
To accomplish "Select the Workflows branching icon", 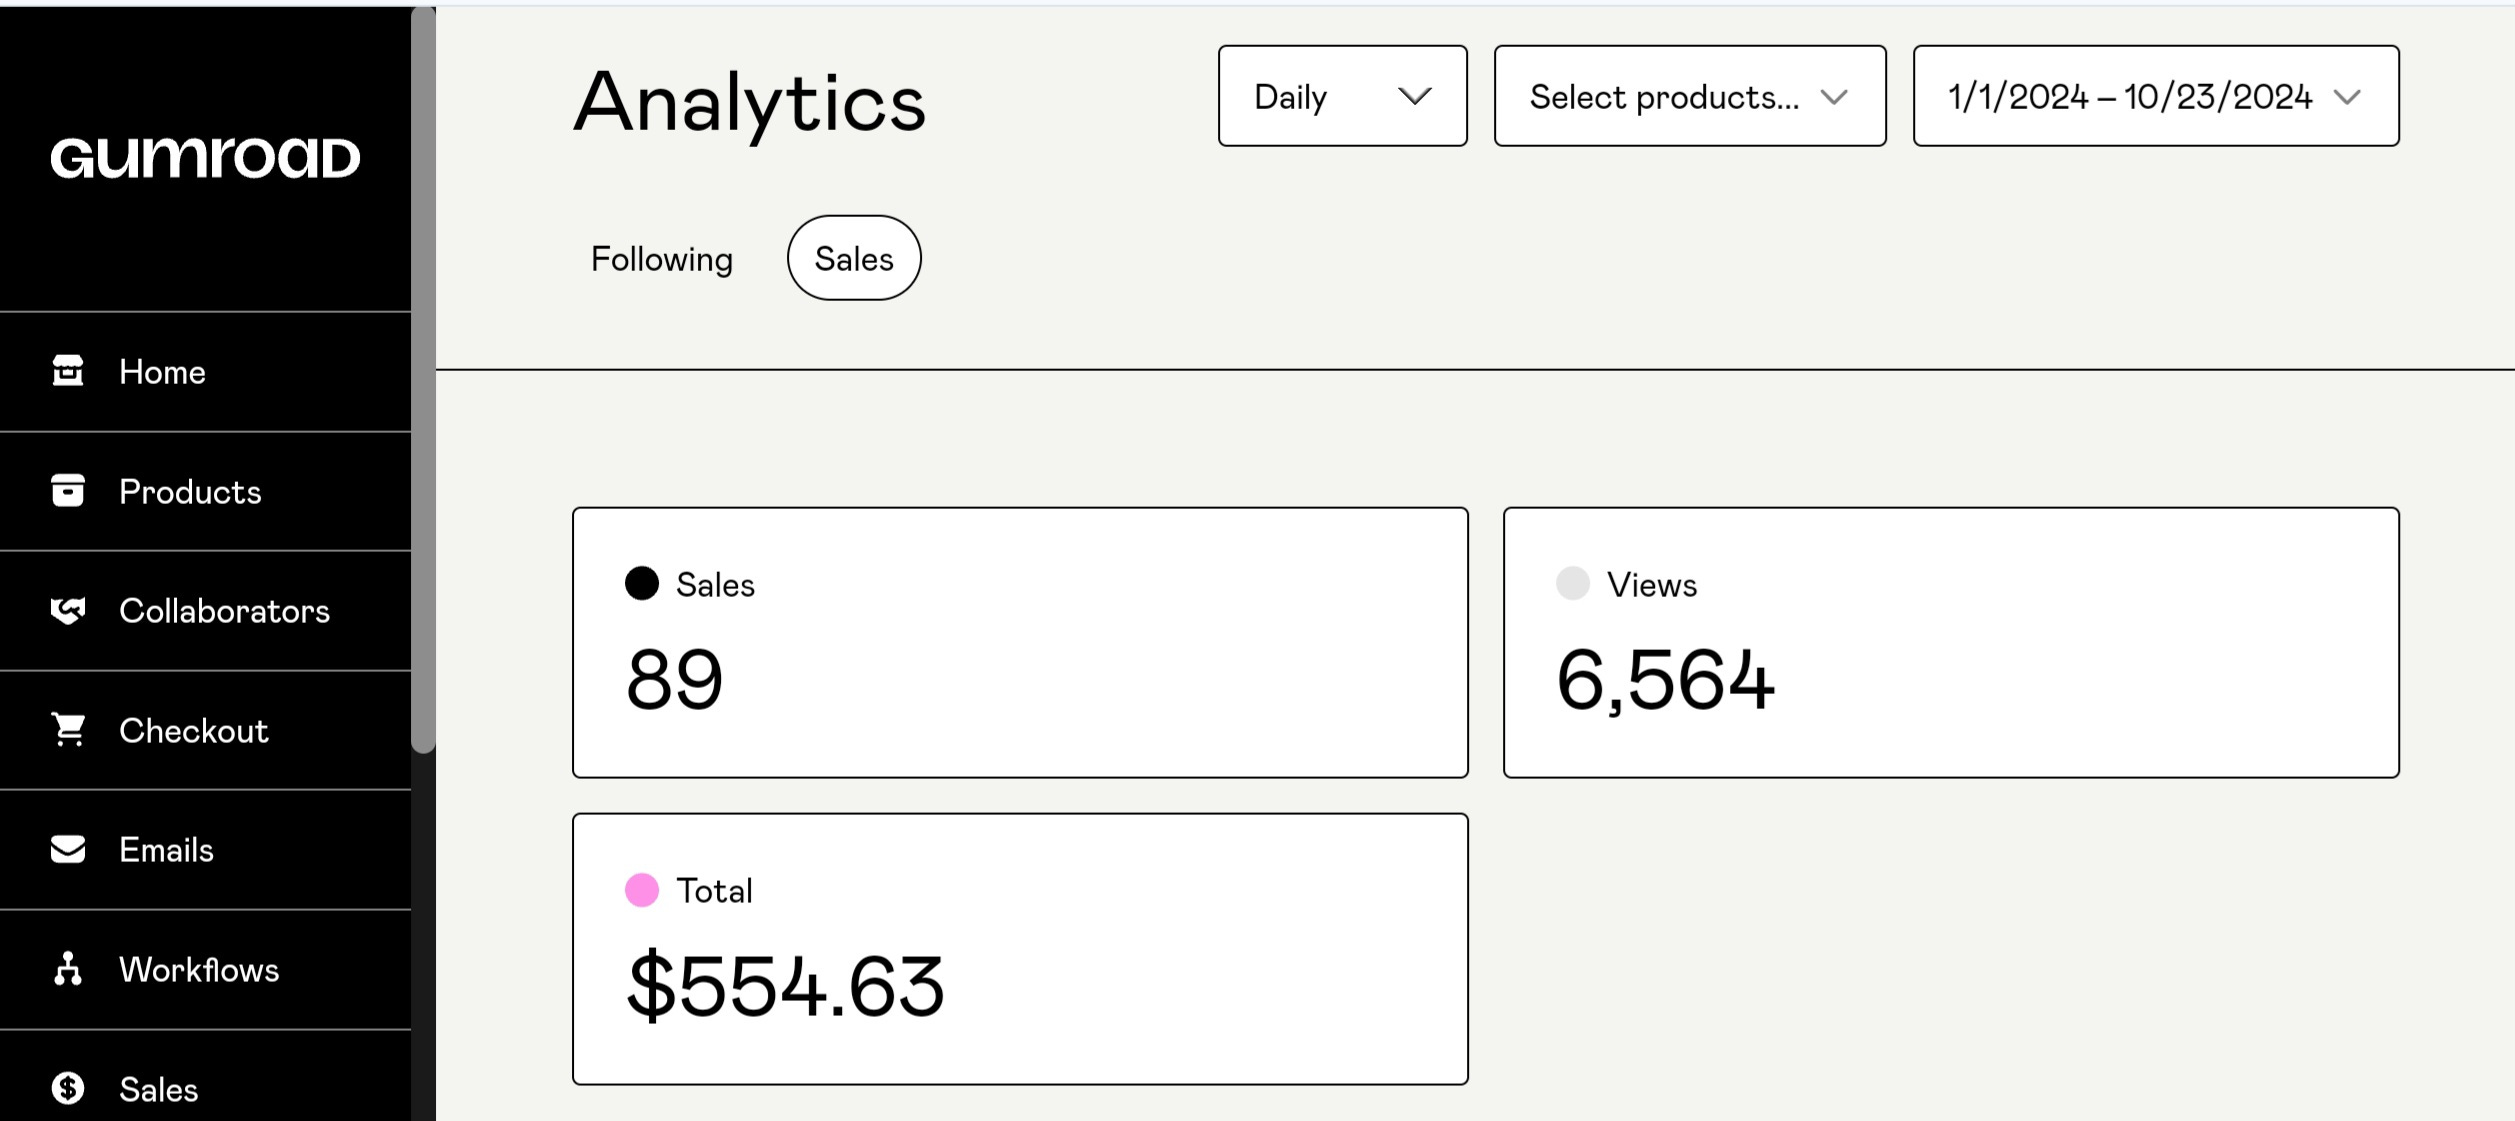I will [68, 968].
